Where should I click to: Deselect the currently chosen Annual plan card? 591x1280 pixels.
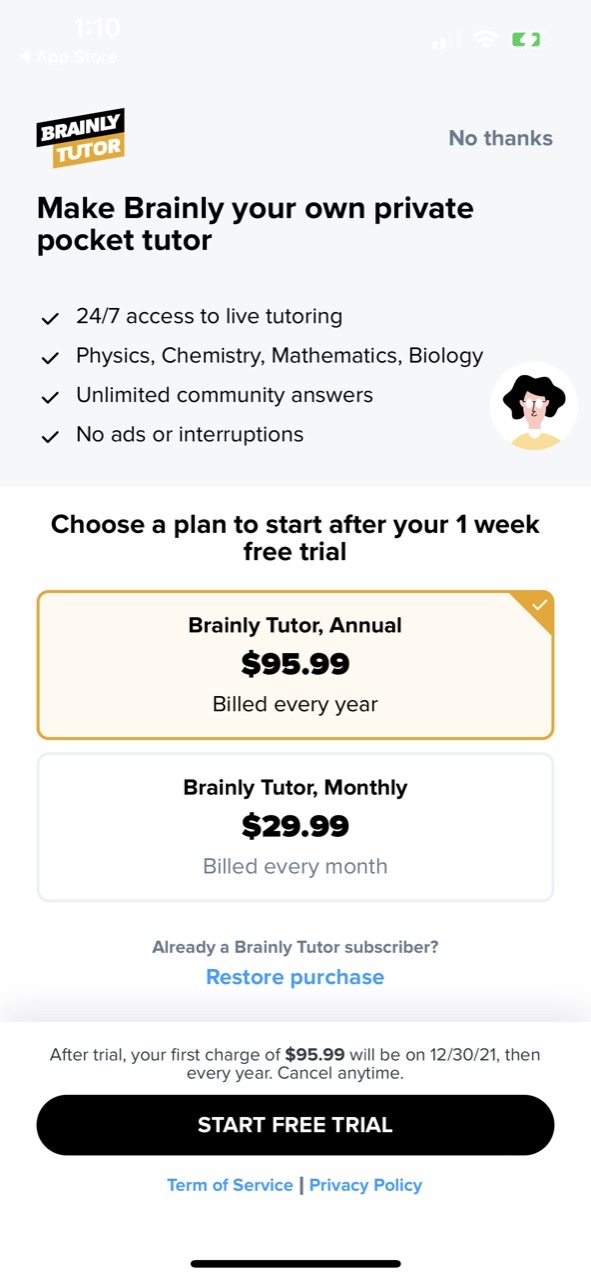click(295, 663)
